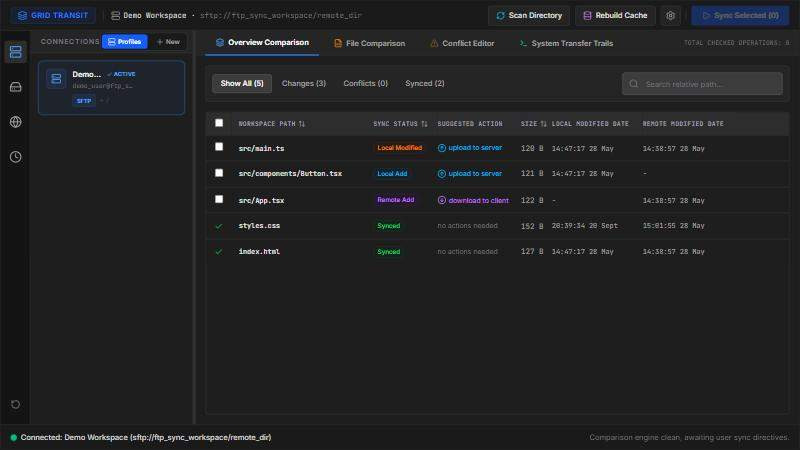This screenshot has width=800, height=450.
Task: Click the workspace icon beside Demo Workspace
Action: pos(116,16)
